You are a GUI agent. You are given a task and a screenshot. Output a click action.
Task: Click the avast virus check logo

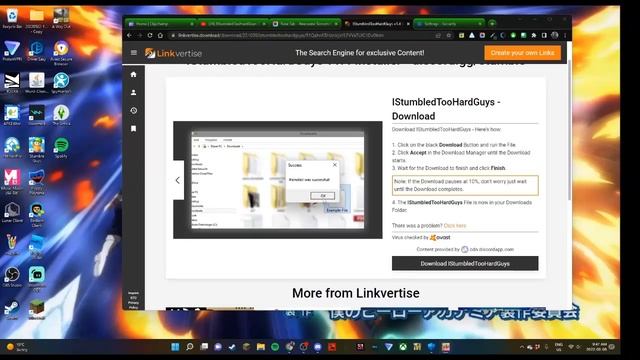coord(440,237)
